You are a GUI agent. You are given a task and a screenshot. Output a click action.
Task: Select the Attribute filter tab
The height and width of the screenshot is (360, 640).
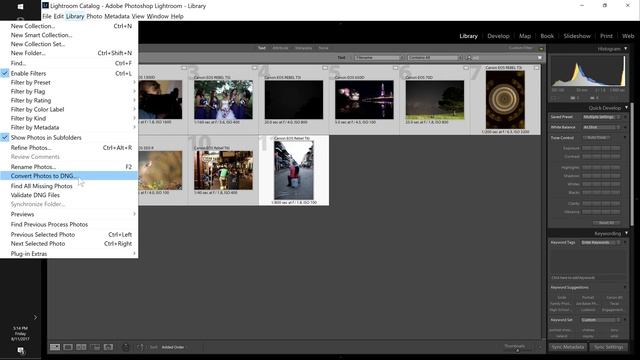coord(280,48)
